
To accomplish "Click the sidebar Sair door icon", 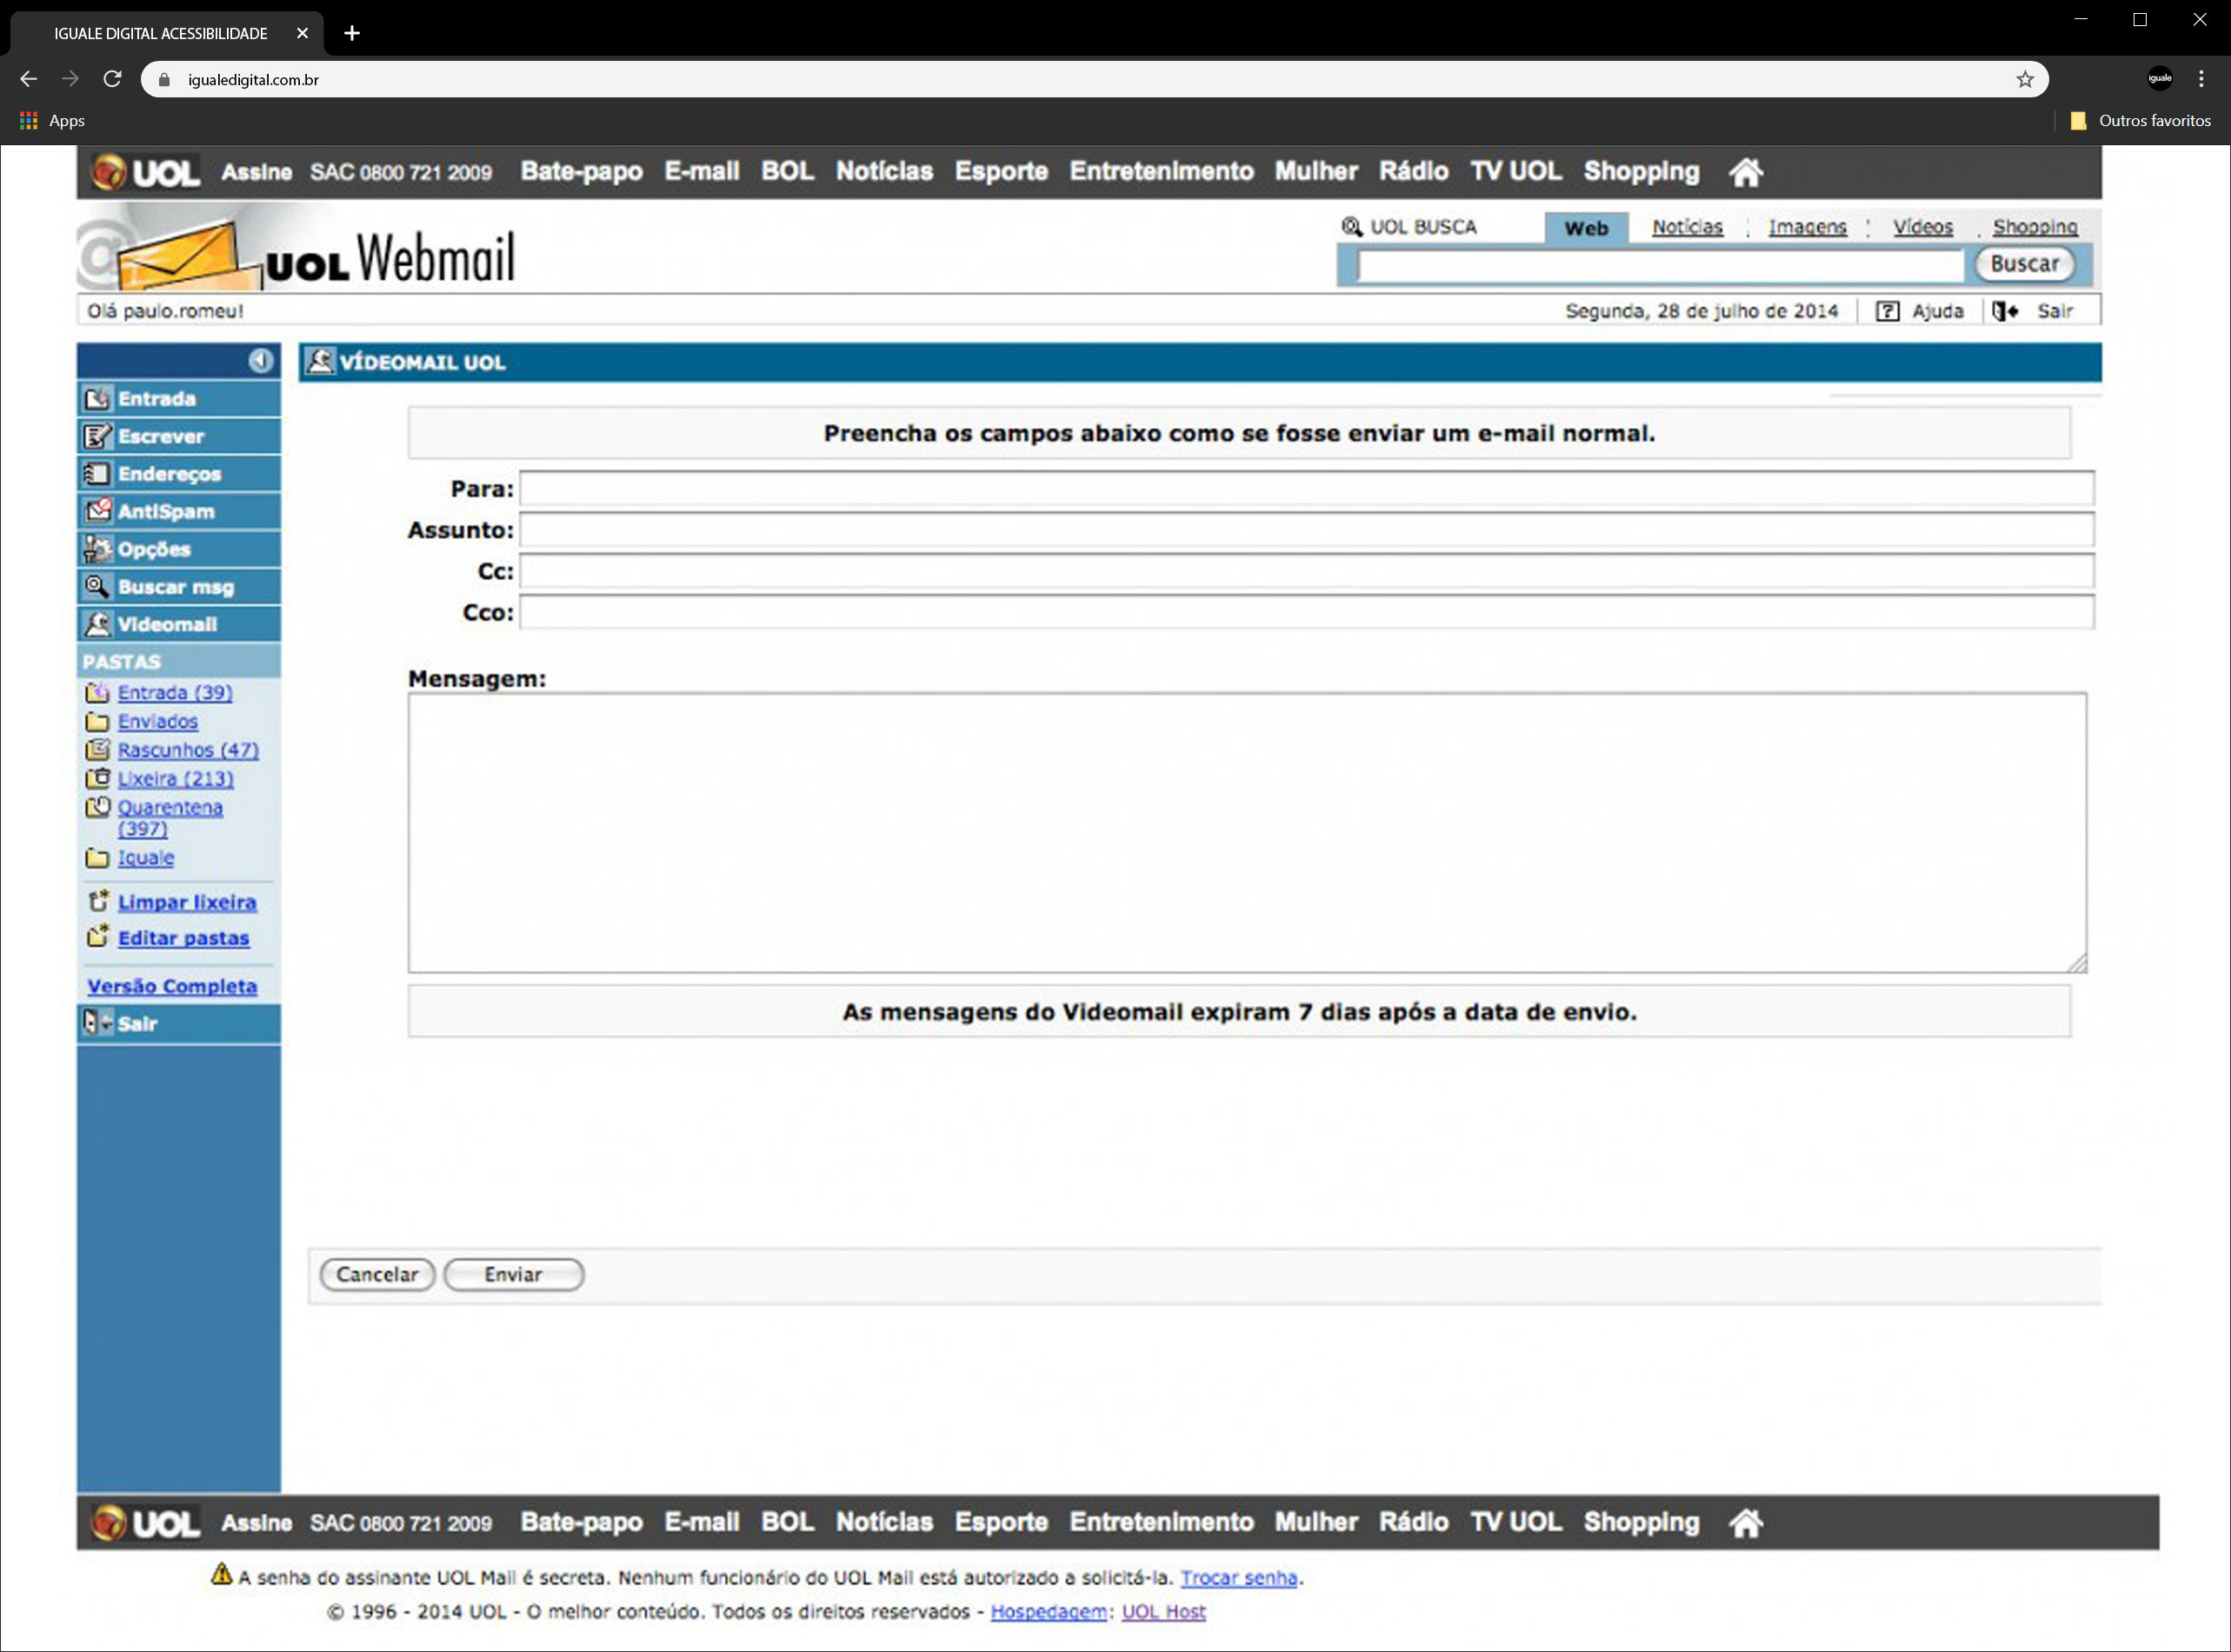I will click(97, 1022).
